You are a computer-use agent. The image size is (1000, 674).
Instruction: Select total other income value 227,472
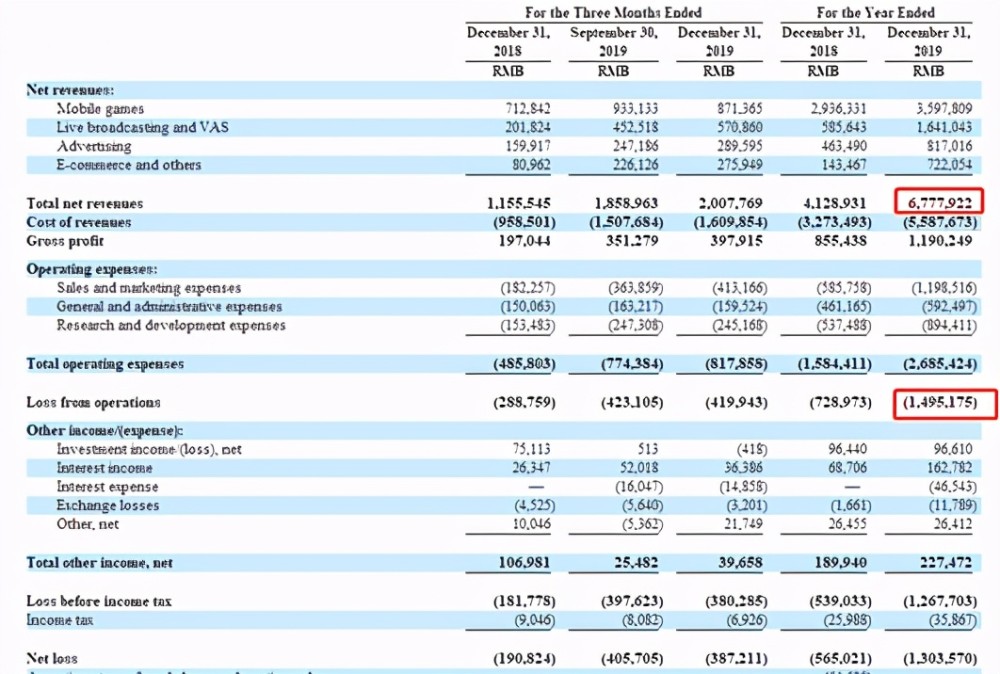(x=946, y=563)
